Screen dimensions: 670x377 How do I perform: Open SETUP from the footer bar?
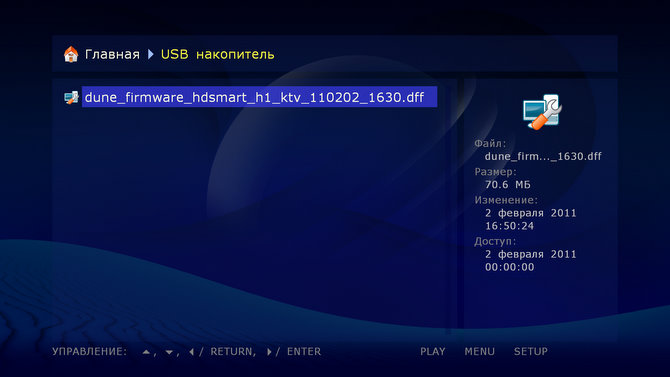tap(531, 351)
